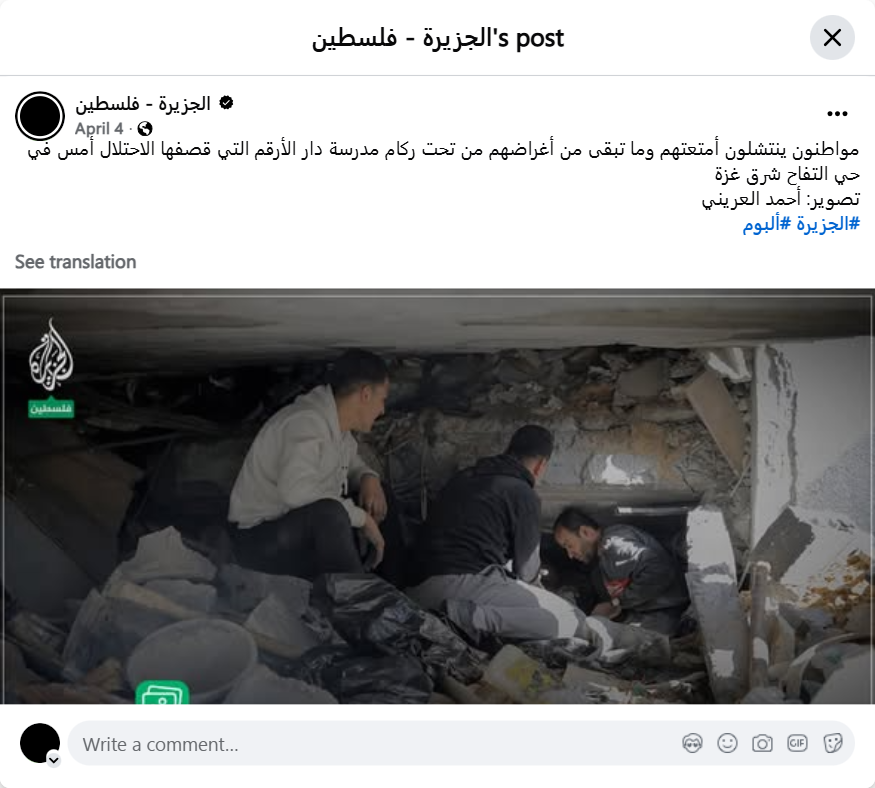Add a GIF to comment
Viewport: 875px width, 788px height.
click(x=797, y=743)
